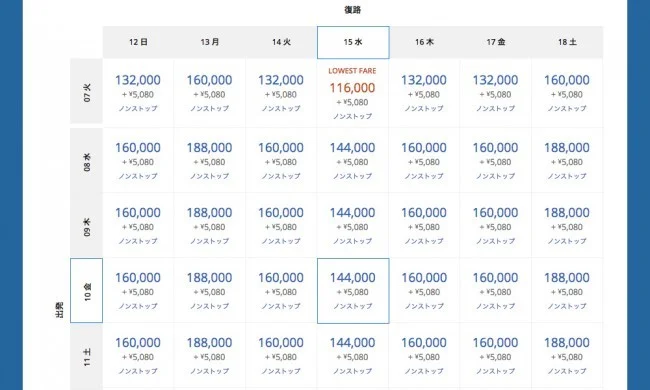Pick departure date row 07 火
The height and width of the screenshot is (390, 650).
click(x=87, y=91)
